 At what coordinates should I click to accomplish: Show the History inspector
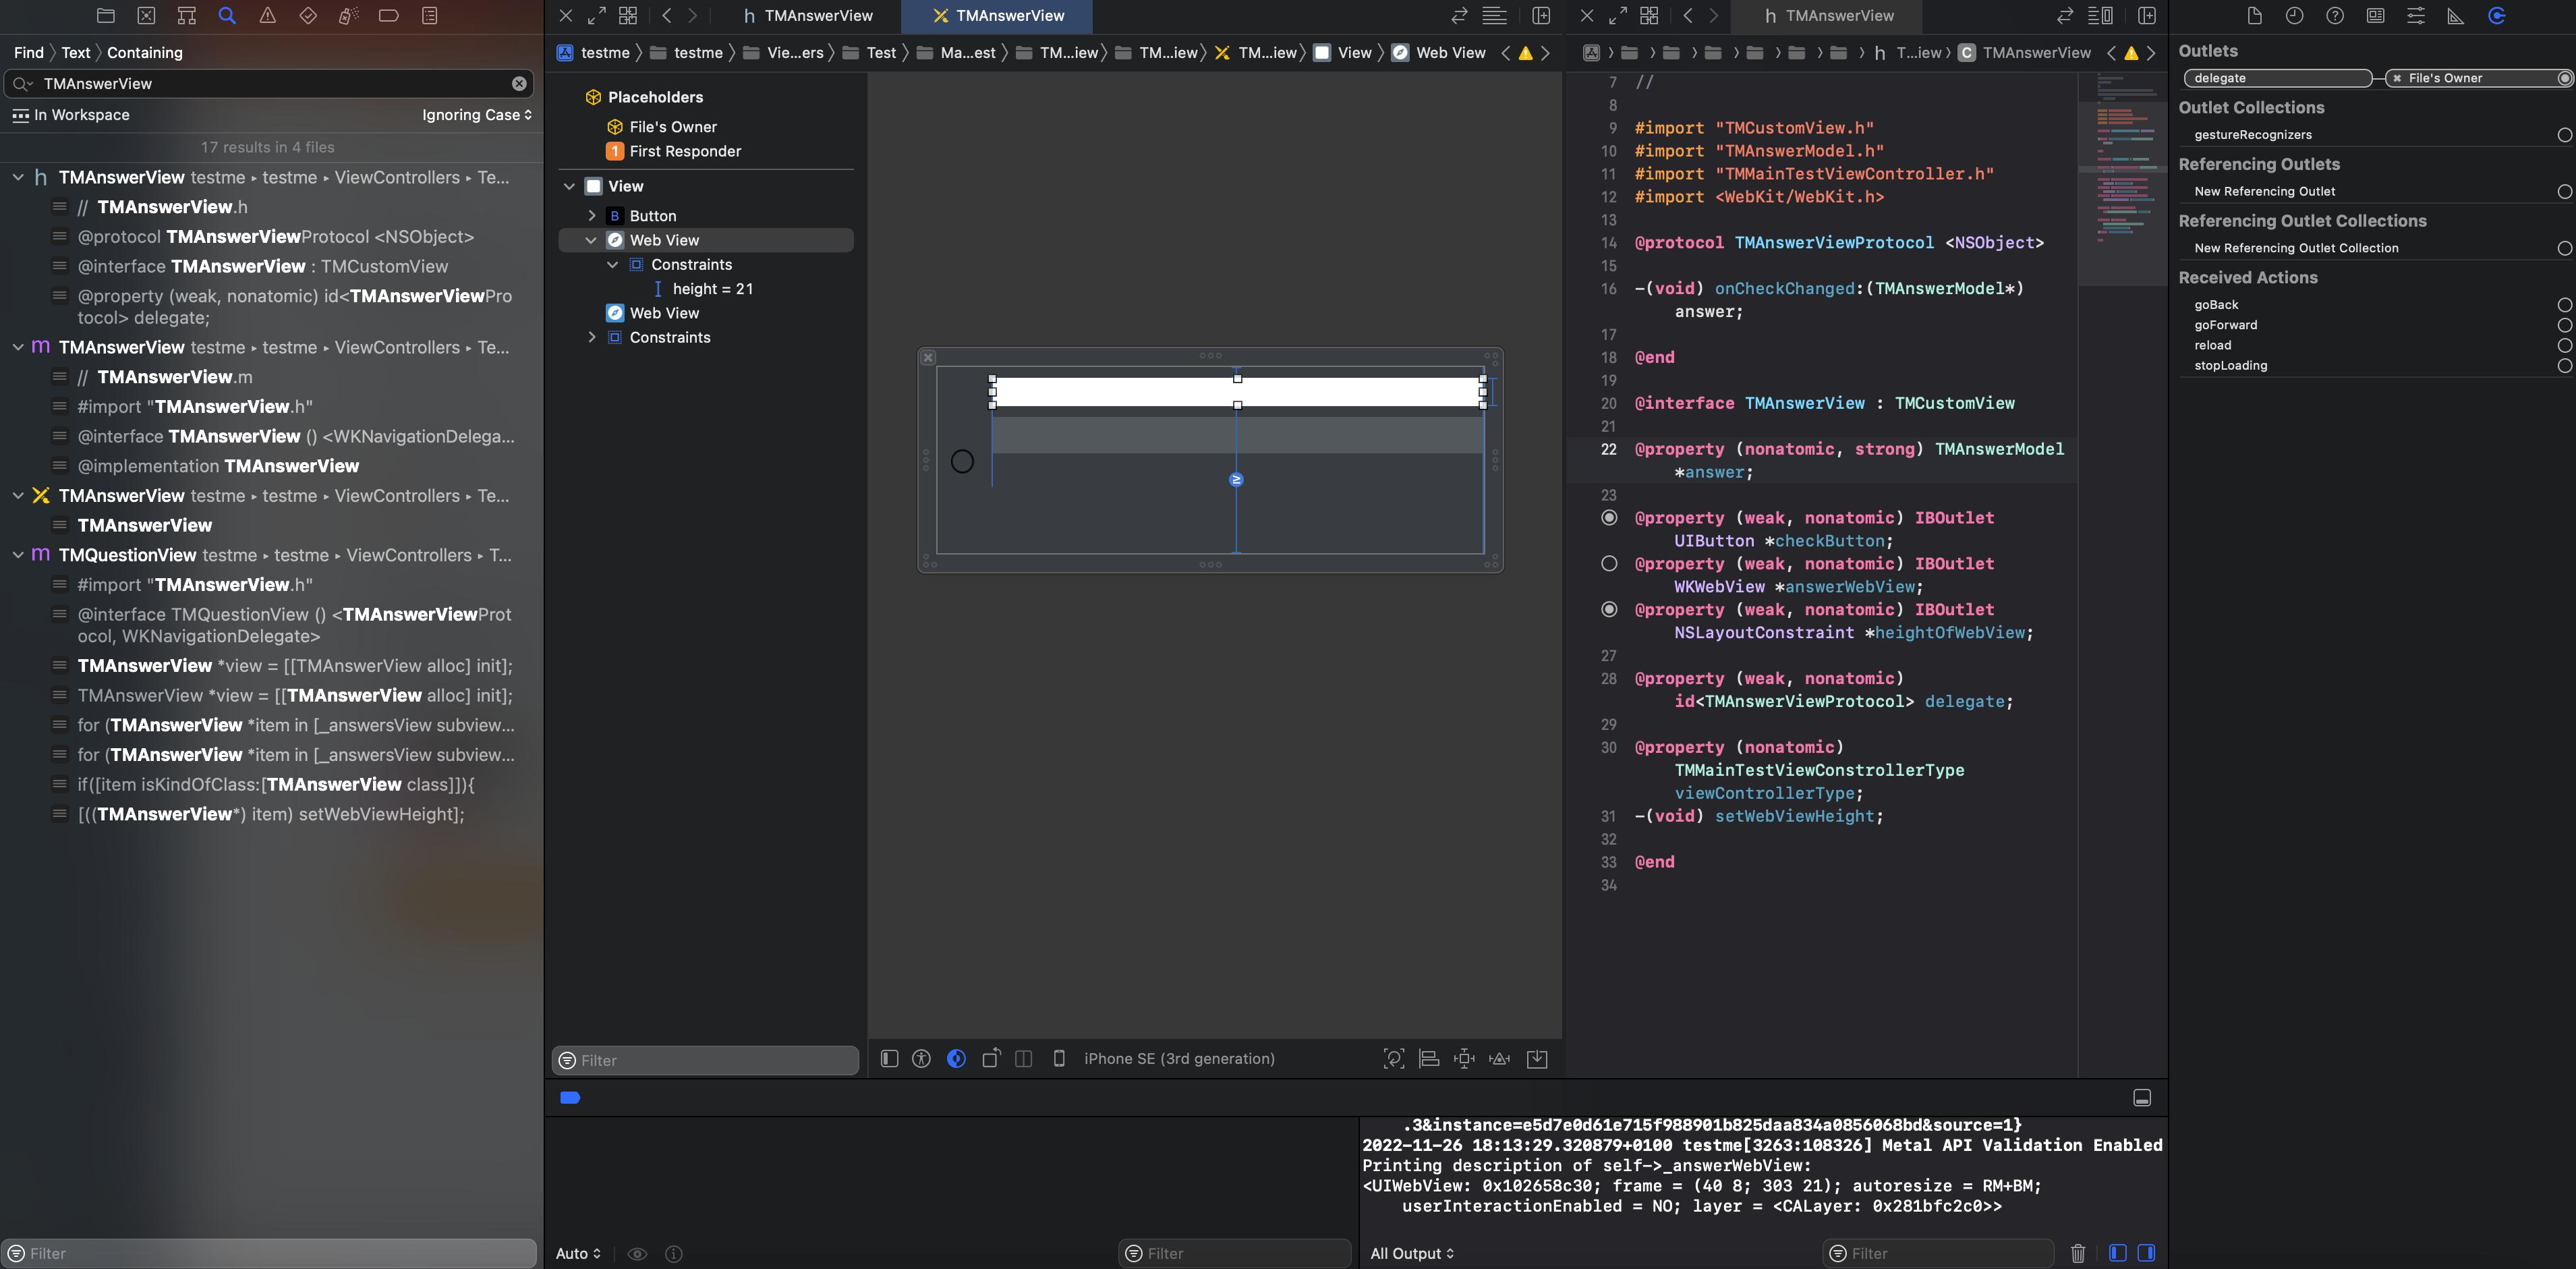pyautogui.click(x=2294, y=16)
